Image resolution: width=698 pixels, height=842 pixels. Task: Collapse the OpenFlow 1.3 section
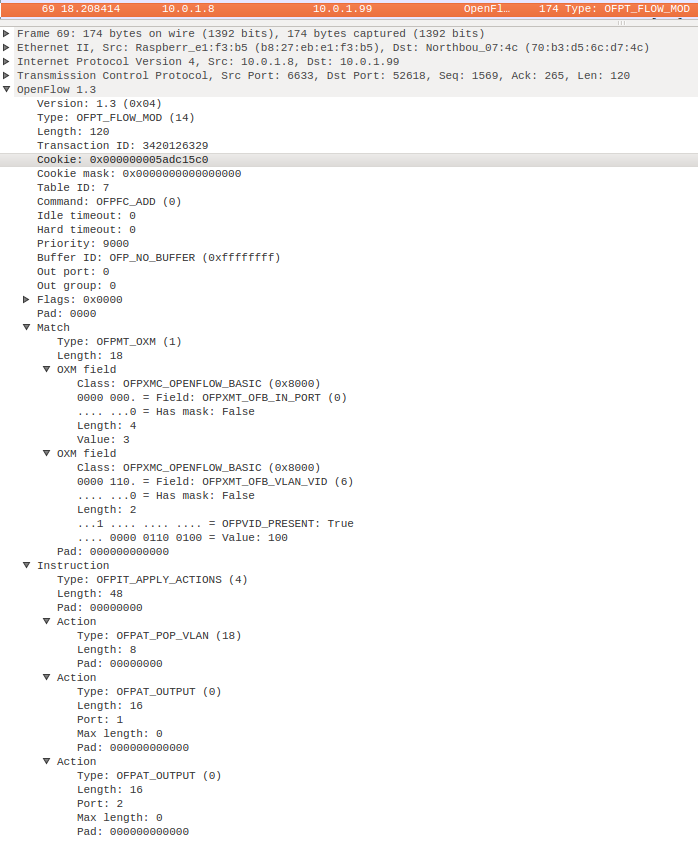pos(7,89)
